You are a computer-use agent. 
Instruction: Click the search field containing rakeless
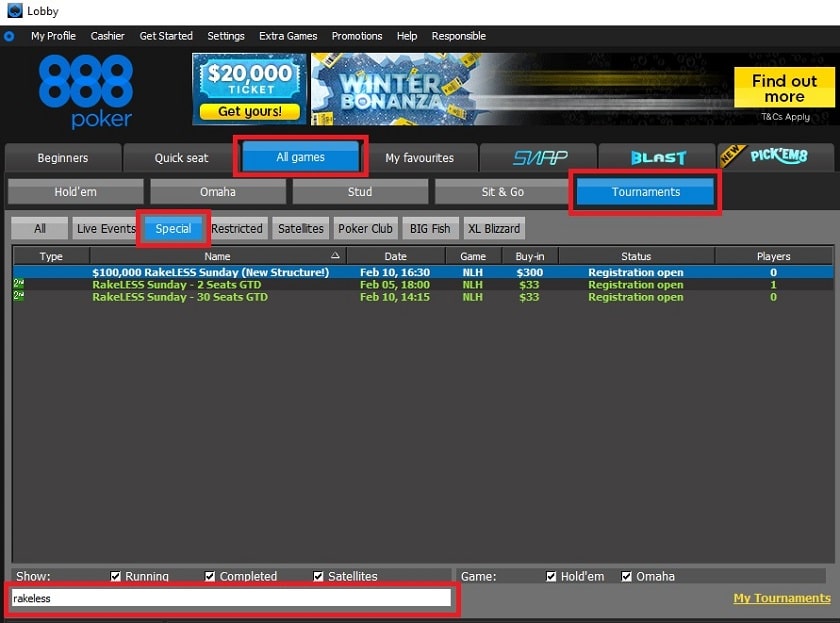click(x=231, y=598)
